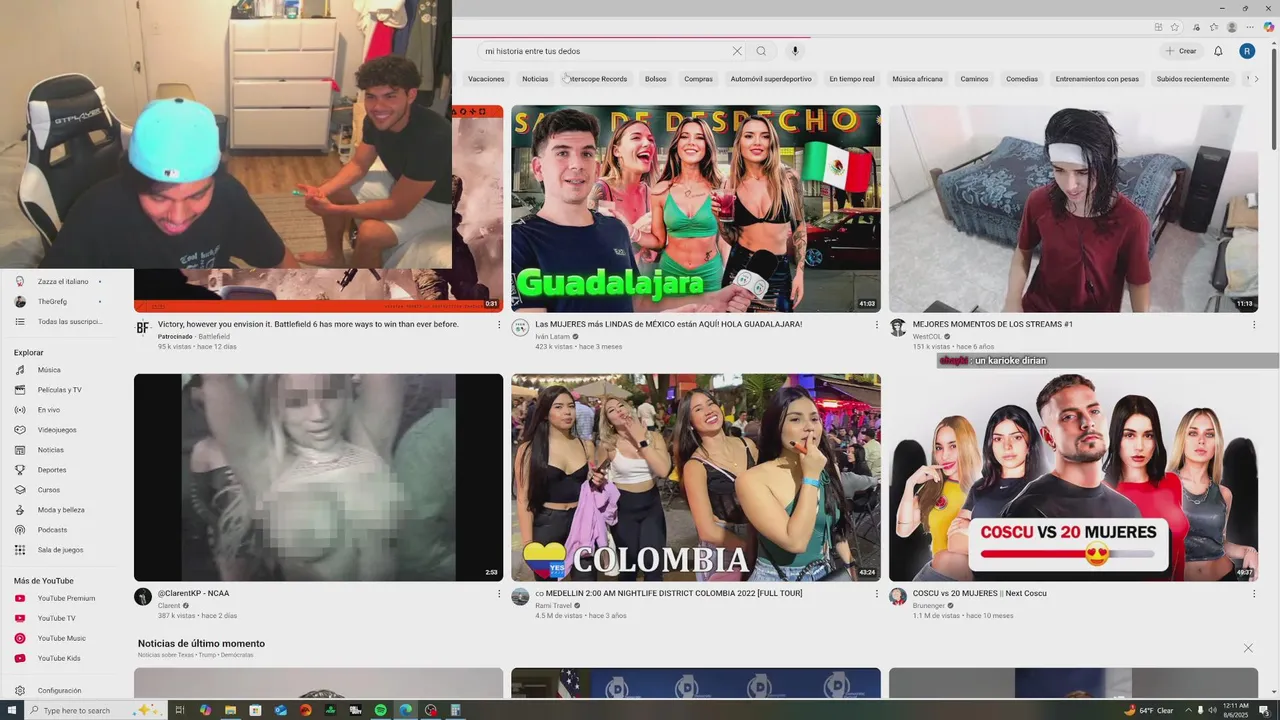Open Spotify from the taskbar
Viewport: 1280px width, 720px height.
coord(381,710)
